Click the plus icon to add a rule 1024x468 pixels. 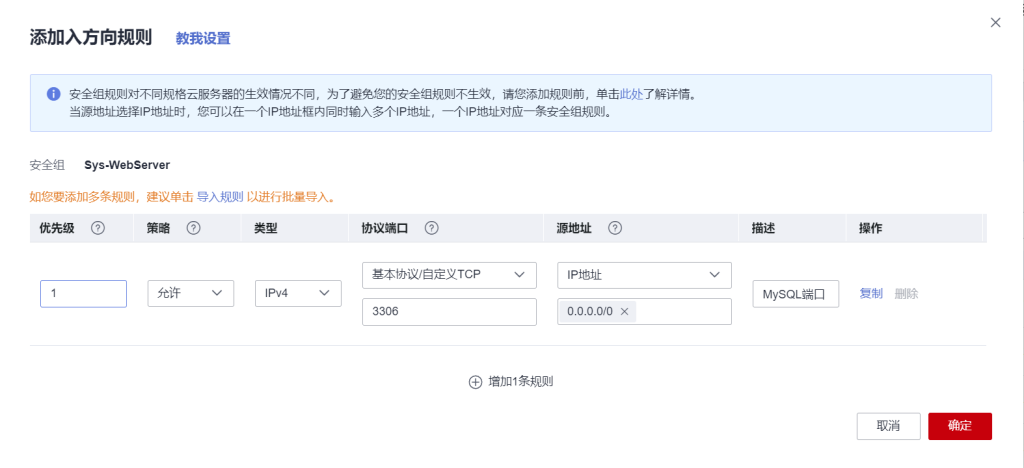tap(475, 381)
